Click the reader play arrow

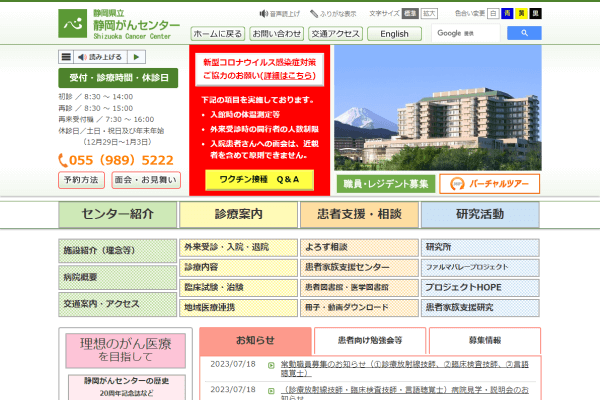(x=136, y=57)
